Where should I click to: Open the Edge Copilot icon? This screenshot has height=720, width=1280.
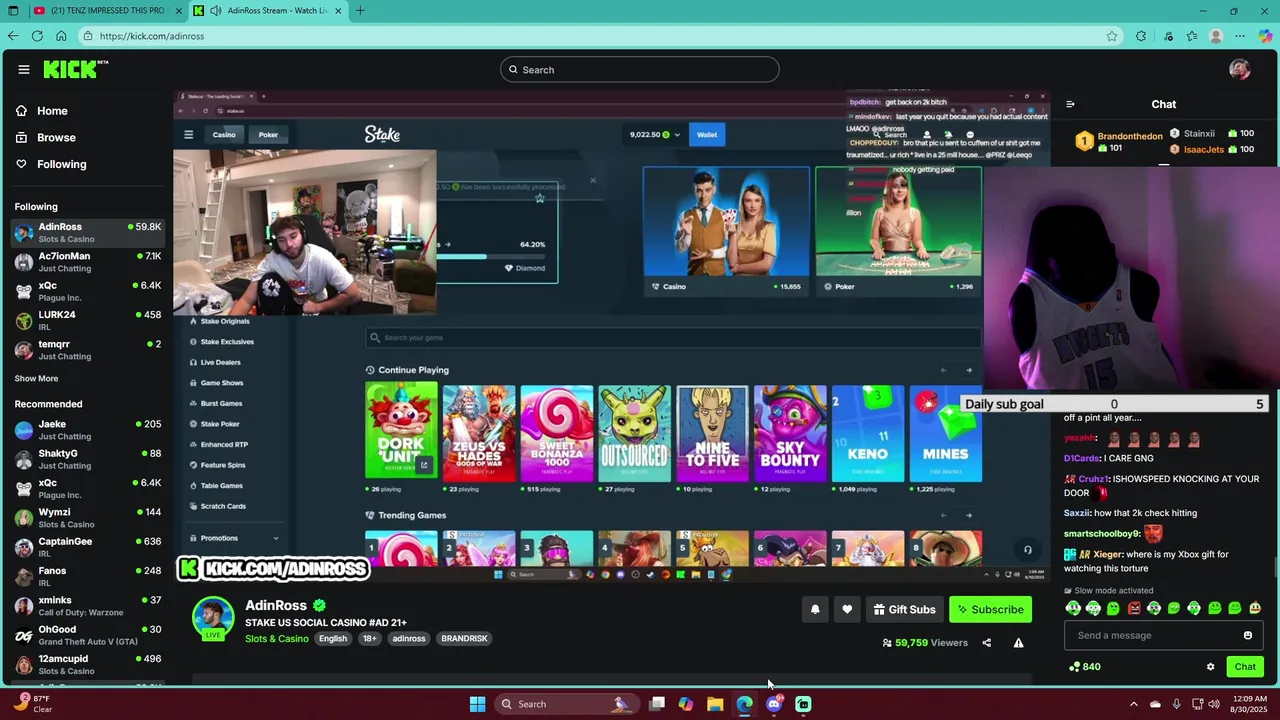[1265, 36]
